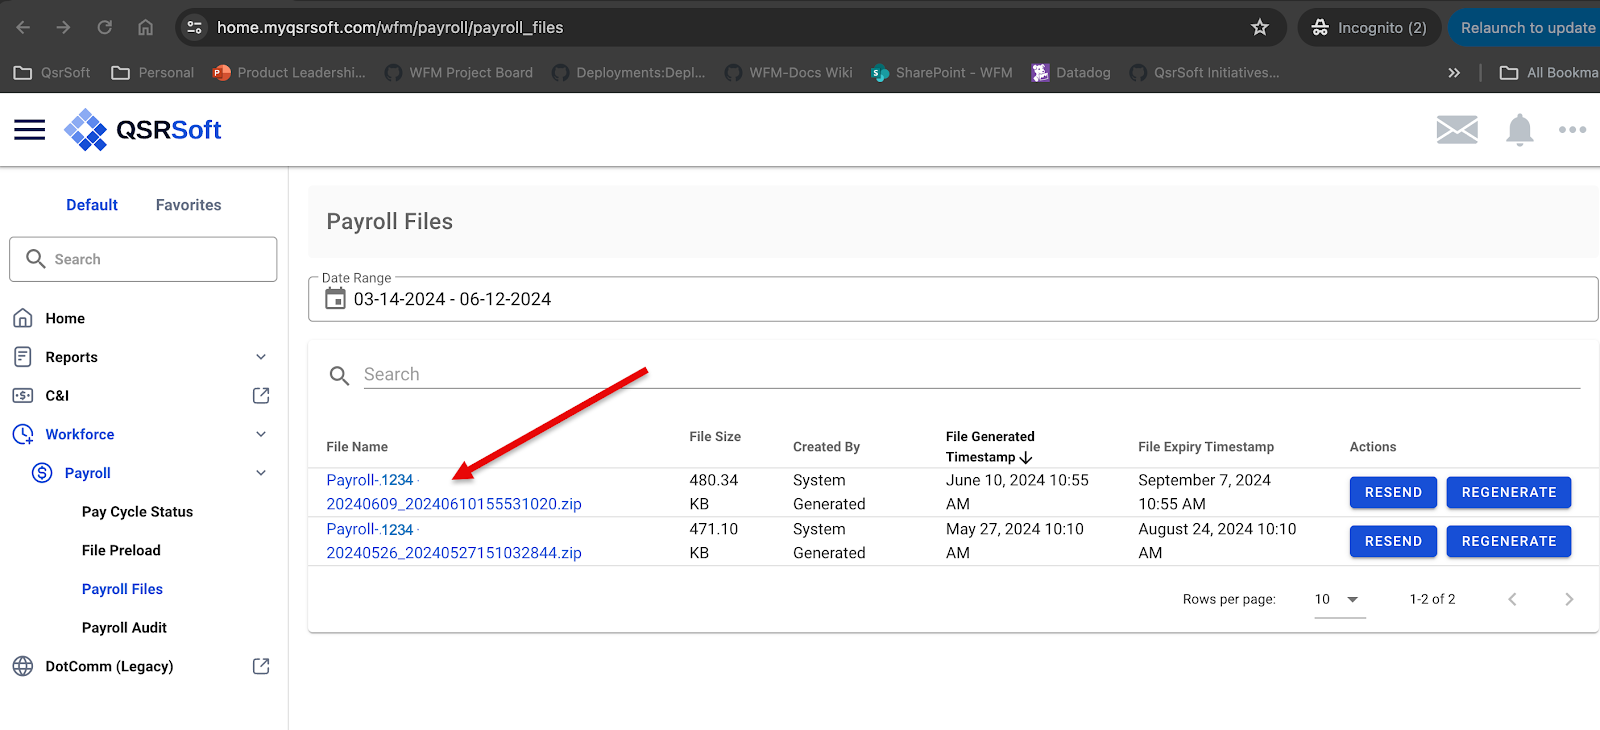Expand the Reports chevron
This screenshot has width=1600, height=730.
coord(261,357)
